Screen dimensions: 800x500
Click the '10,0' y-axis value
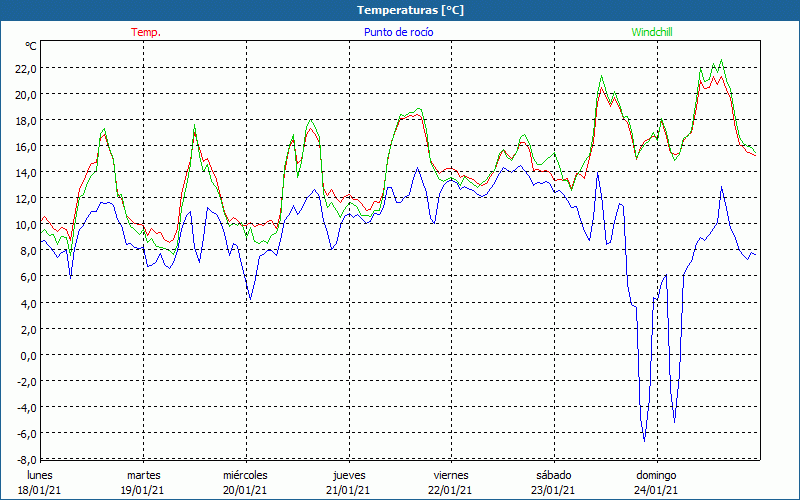(x=26, y=225)
